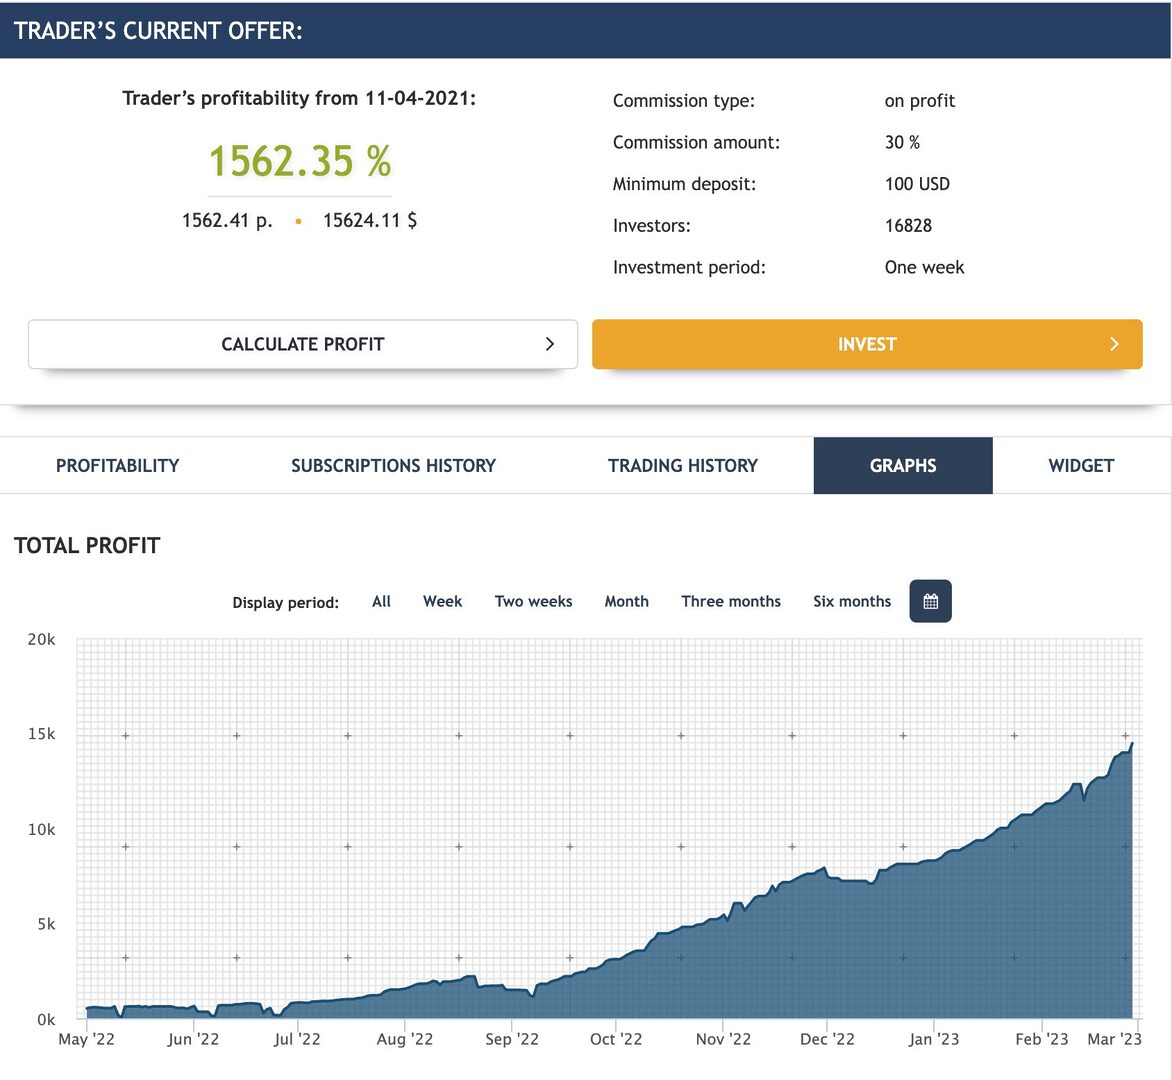Click the Trader's profitability from 11-04-2021 label
The width and height of the screenshot is (1172, 1080).
299,99
